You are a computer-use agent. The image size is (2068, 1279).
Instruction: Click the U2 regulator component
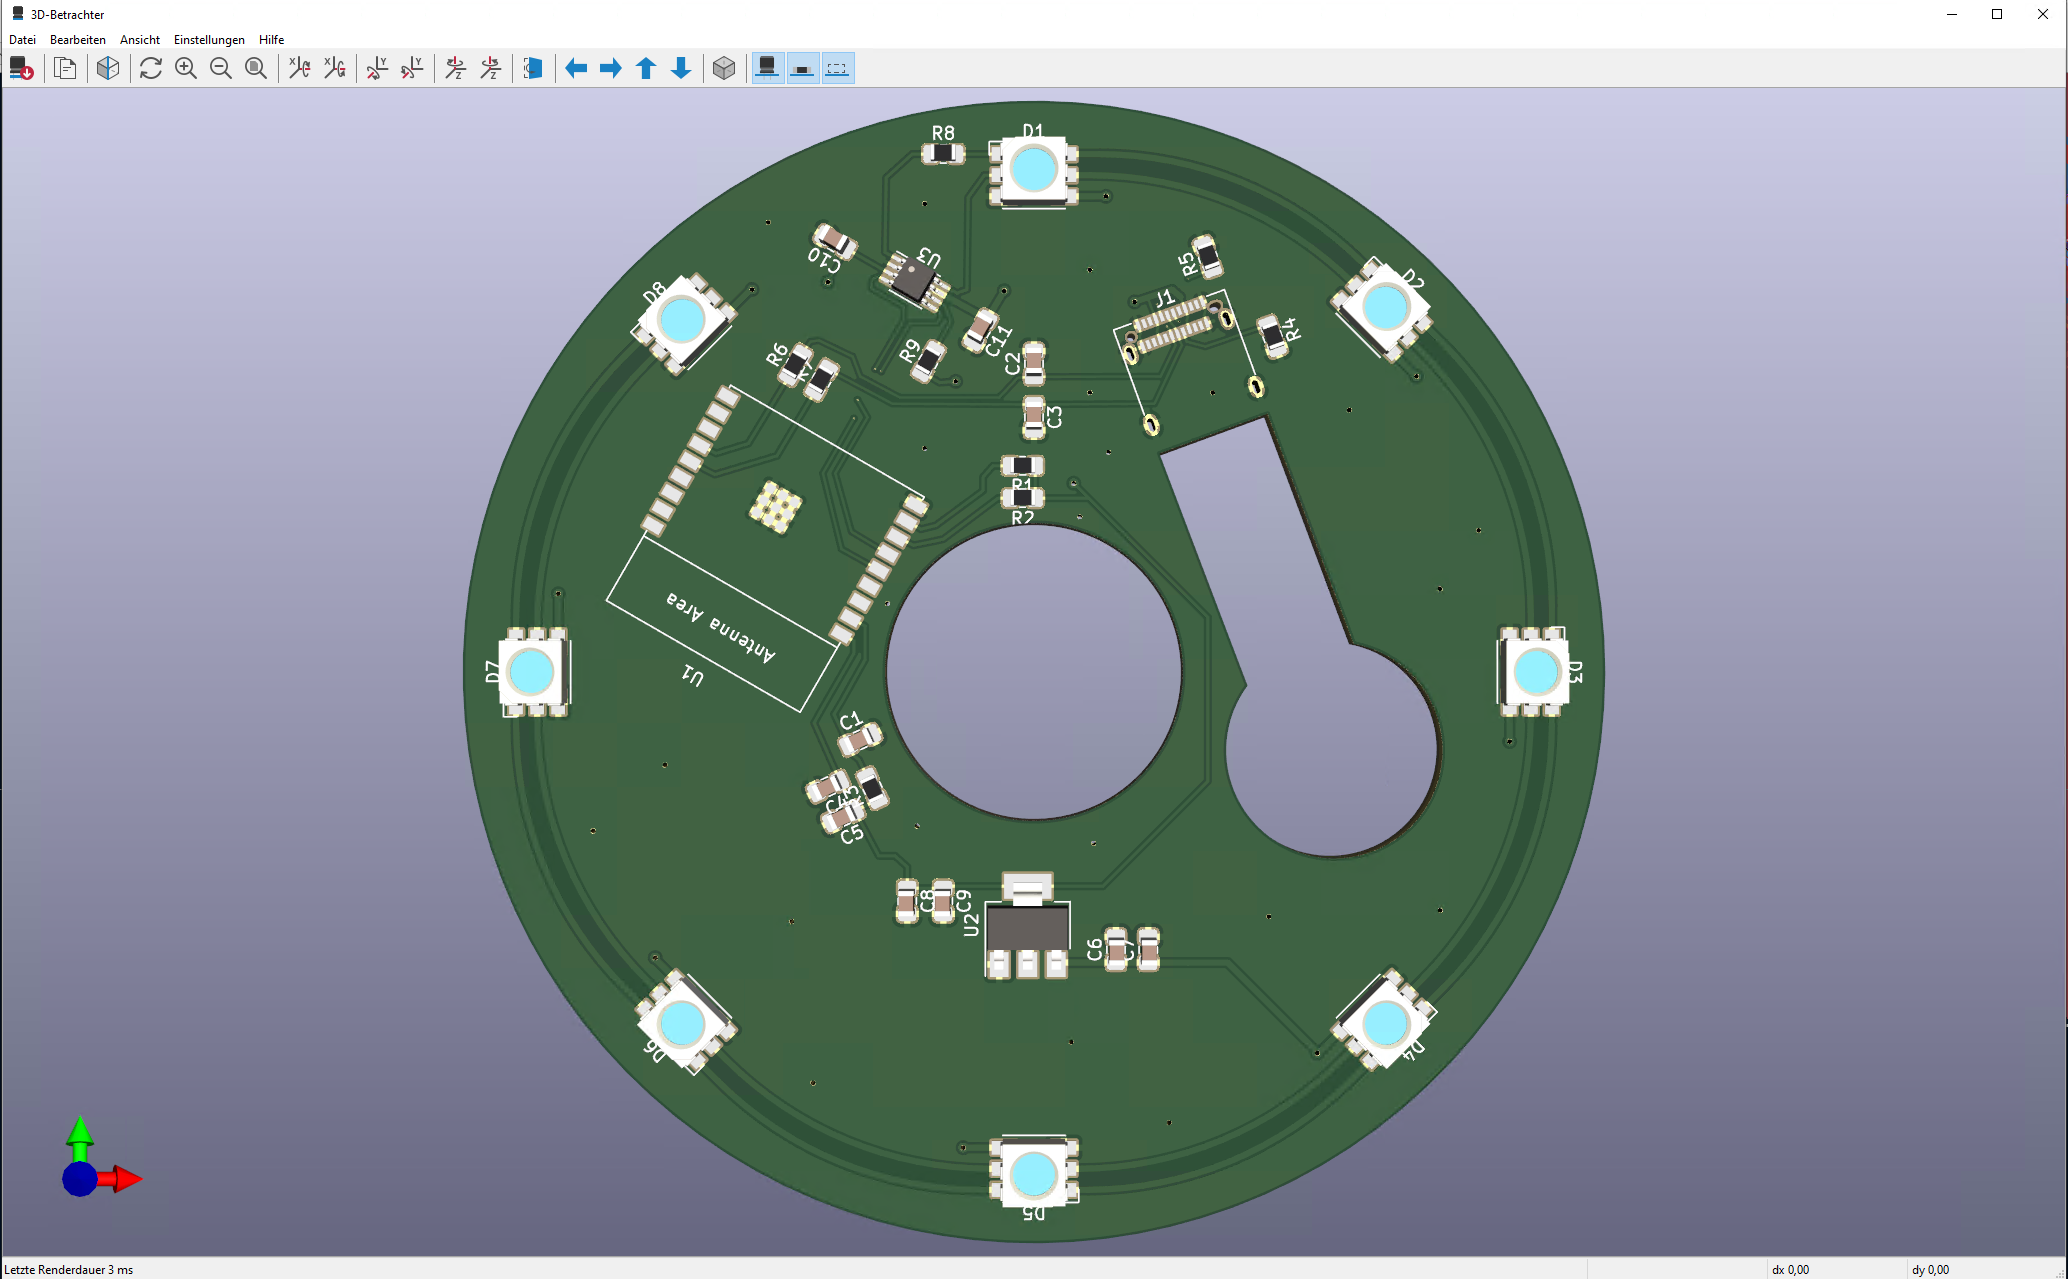coord(1027,928)
